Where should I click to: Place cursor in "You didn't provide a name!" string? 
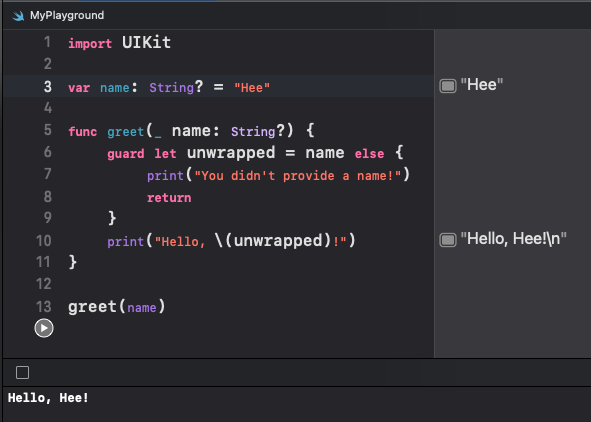(297, 176)
